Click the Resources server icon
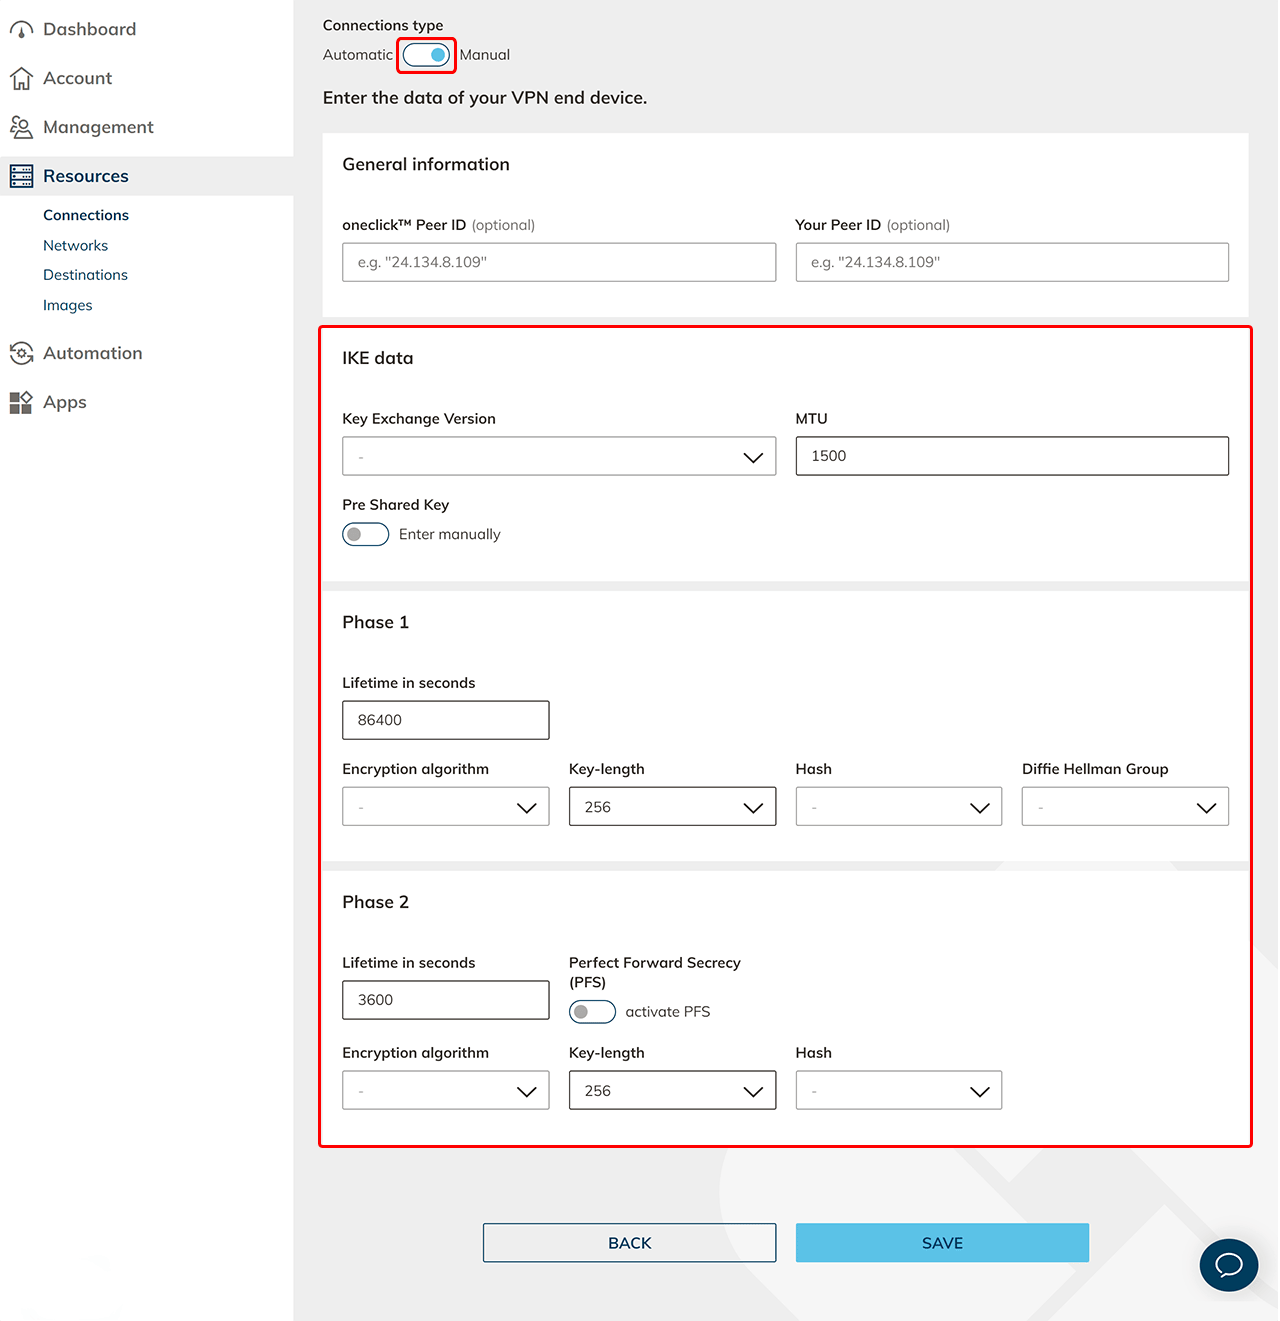The image size is (1280, 1321). click(21, 176)
